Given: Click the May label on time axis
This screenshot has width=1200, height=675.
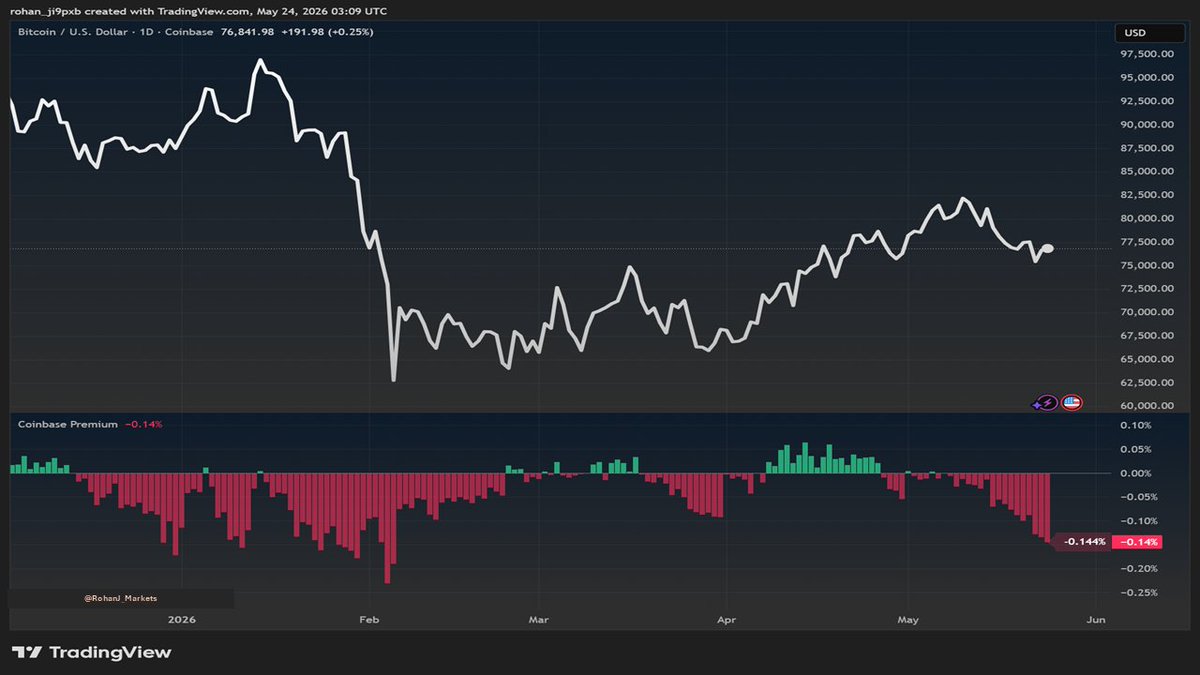Looking at the screenshot, I should (907, 620).
